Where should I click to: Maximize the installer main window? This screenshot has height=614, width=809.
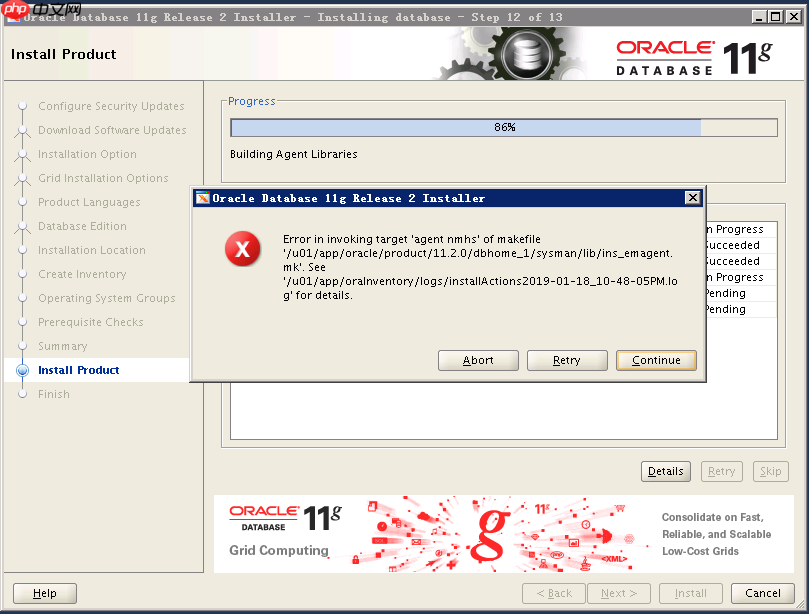(775, 17)
